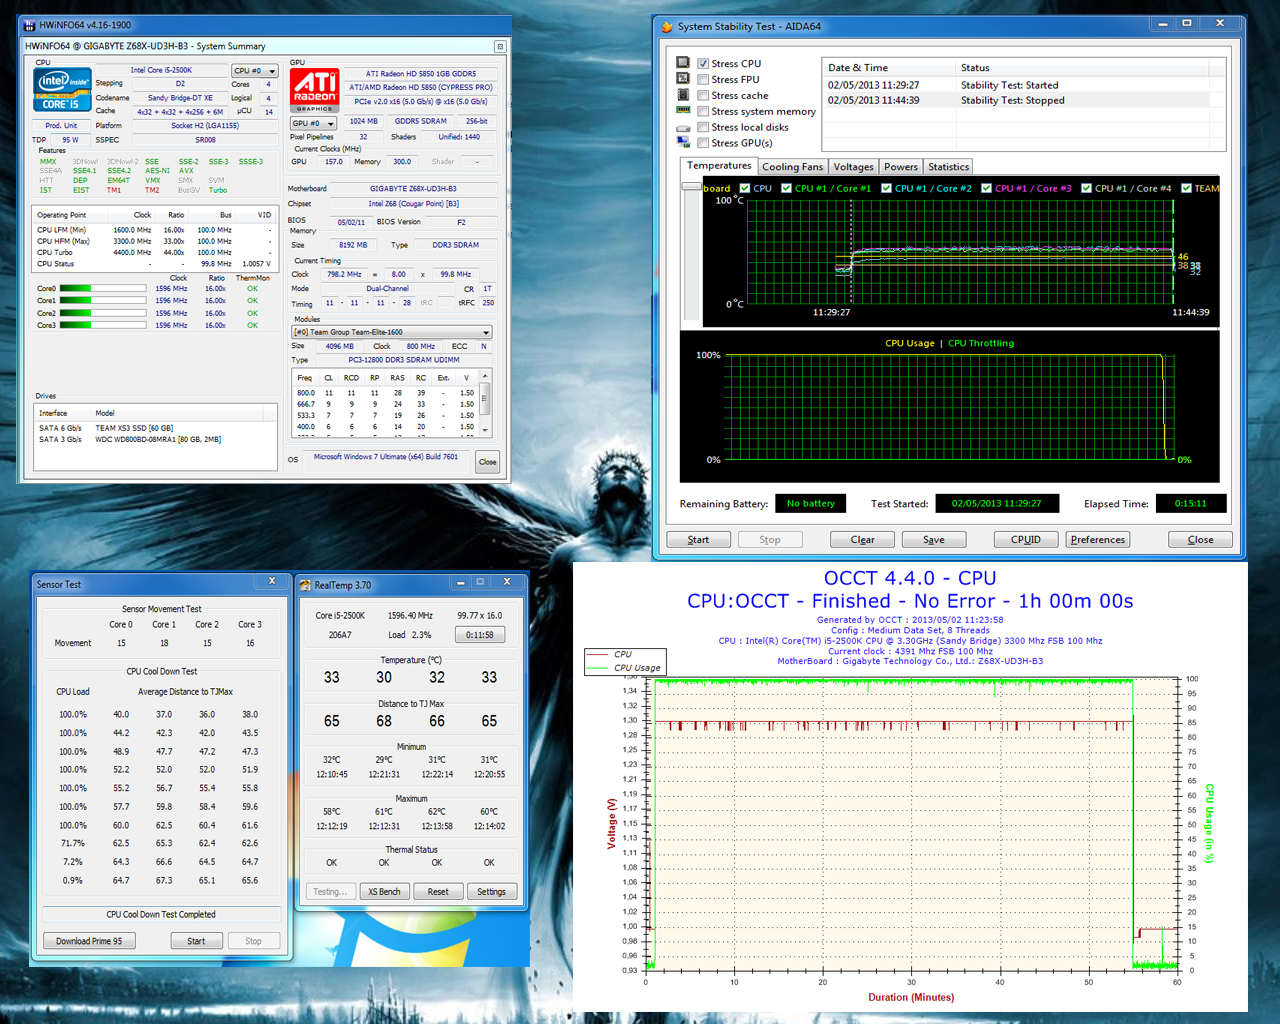1280x1024 pixels.
Task: Switch to the Cooling Fans tab
Action: click(x=792, y=167)
